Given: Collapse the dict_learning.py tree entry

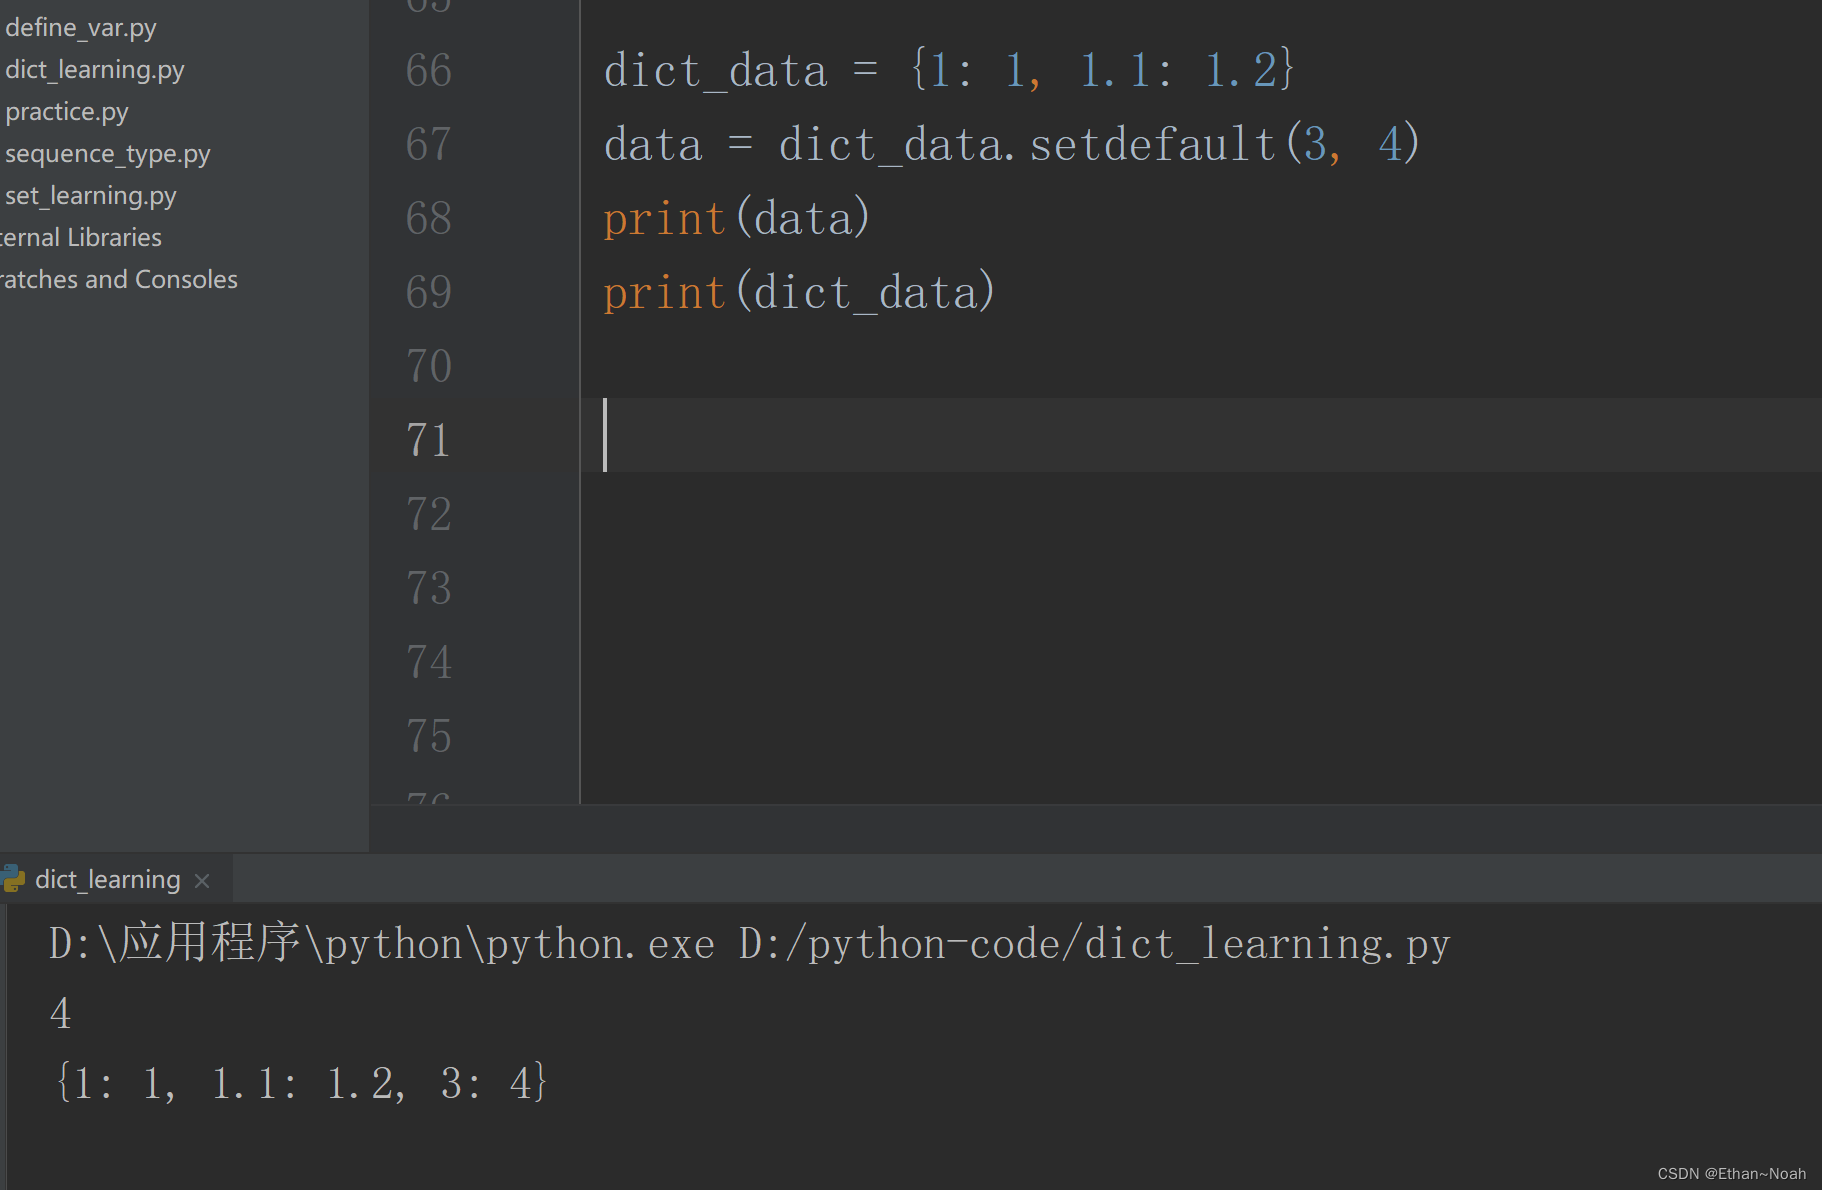Looking at the screenshot, I should click(94, 69).
